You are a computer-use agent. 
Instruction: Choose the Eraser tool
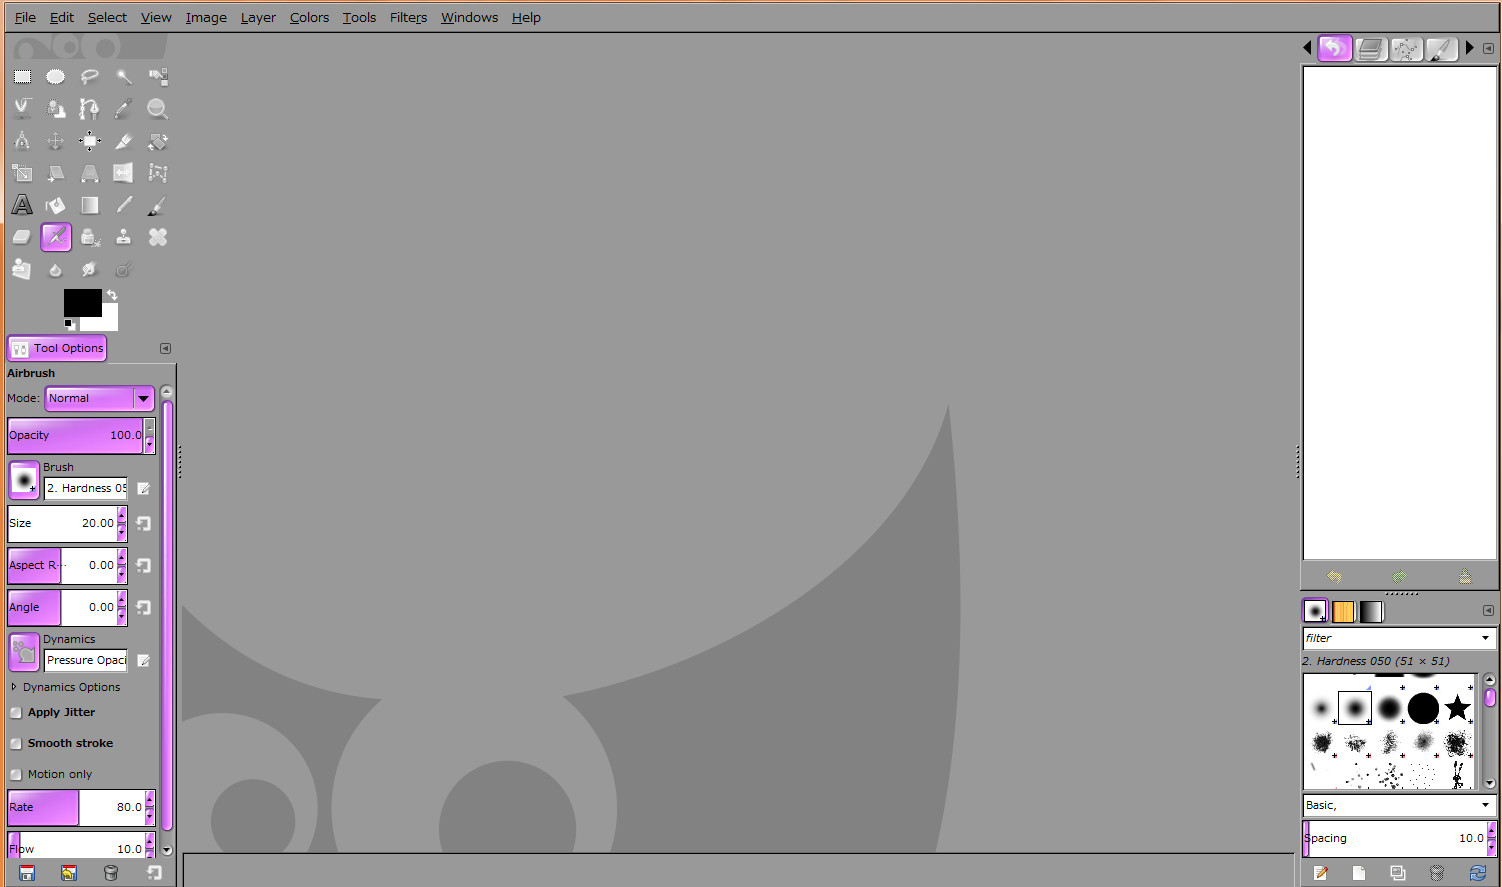point(22,237)
